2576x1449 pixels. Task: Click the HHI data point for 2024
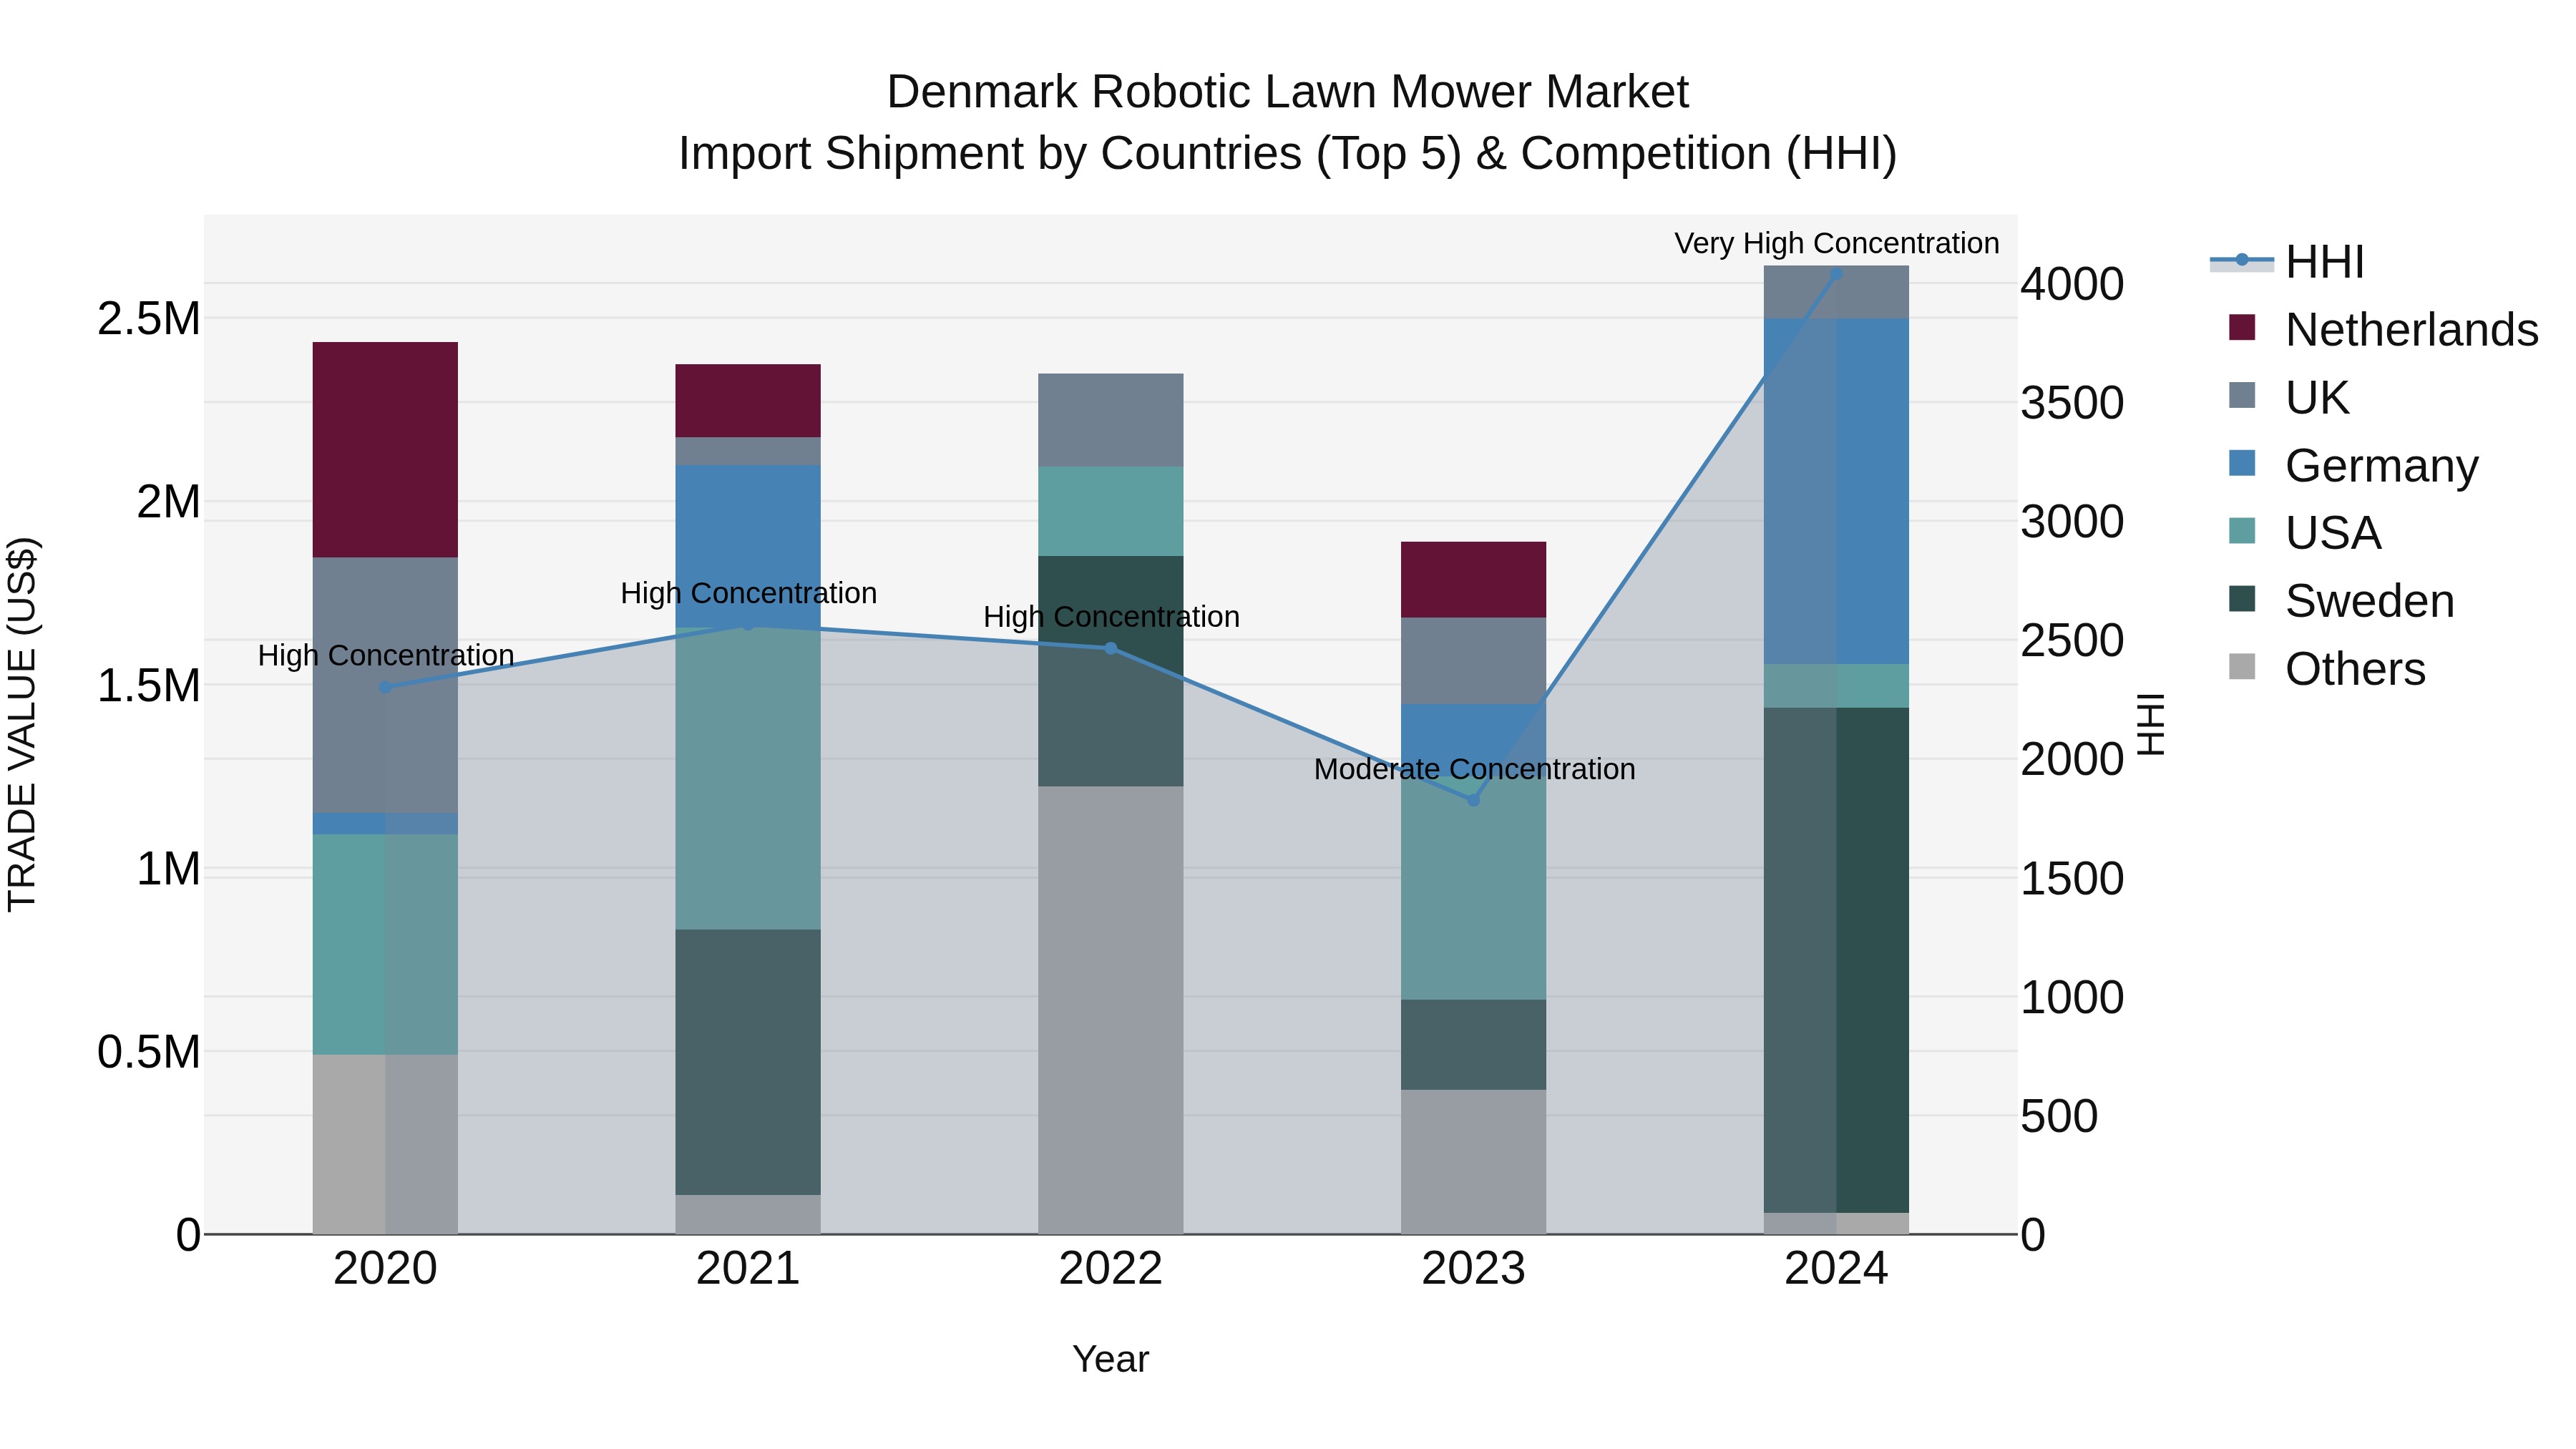(x=1836, y=273)
